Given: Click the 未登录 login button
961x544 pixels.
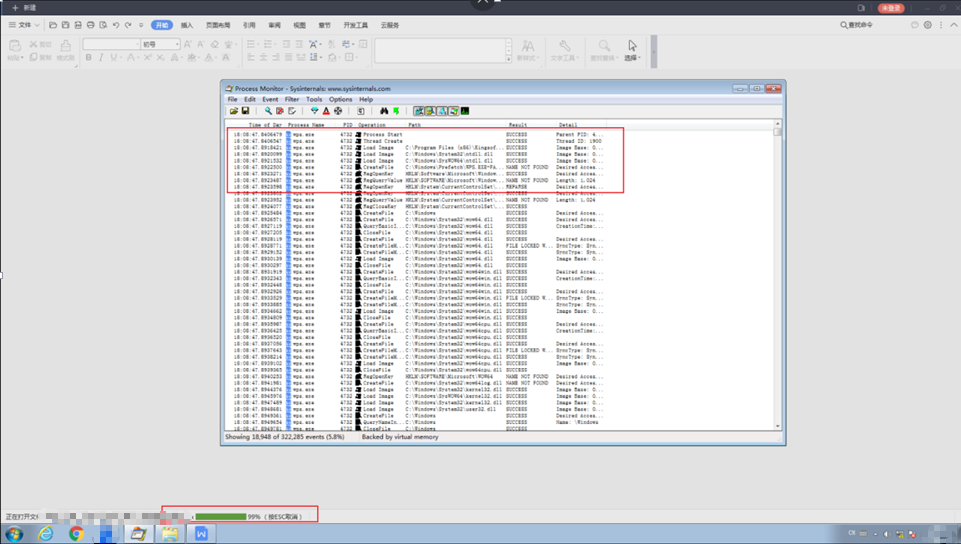Looking at the screenshot, I should [x=891, y=8].
